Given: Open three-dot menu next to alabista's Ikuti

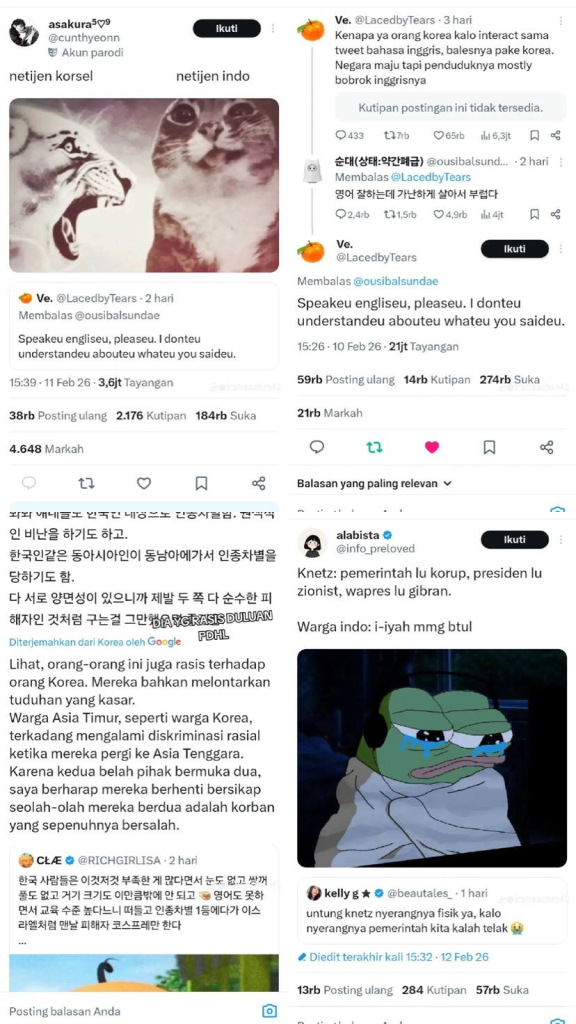Looking at the screenshot, I should tap(561, 540).
